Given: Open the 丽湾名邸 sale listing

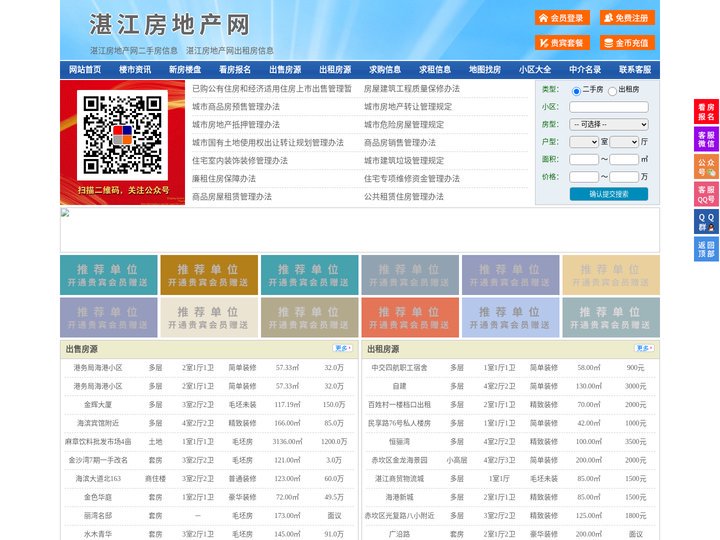Looking at the screenshot, I should [x=98, y=516].
